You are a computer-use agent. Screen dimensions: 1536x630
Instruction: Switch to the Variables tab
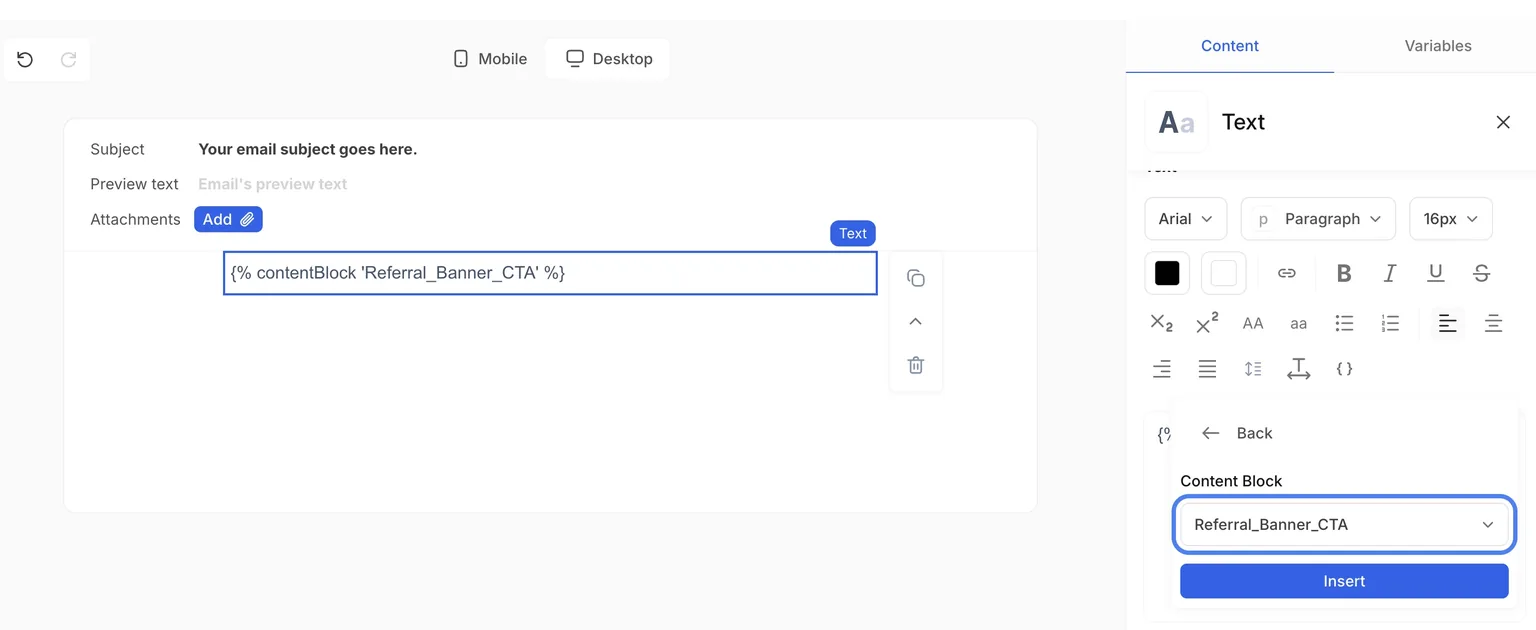click(x=1437, y=46)
